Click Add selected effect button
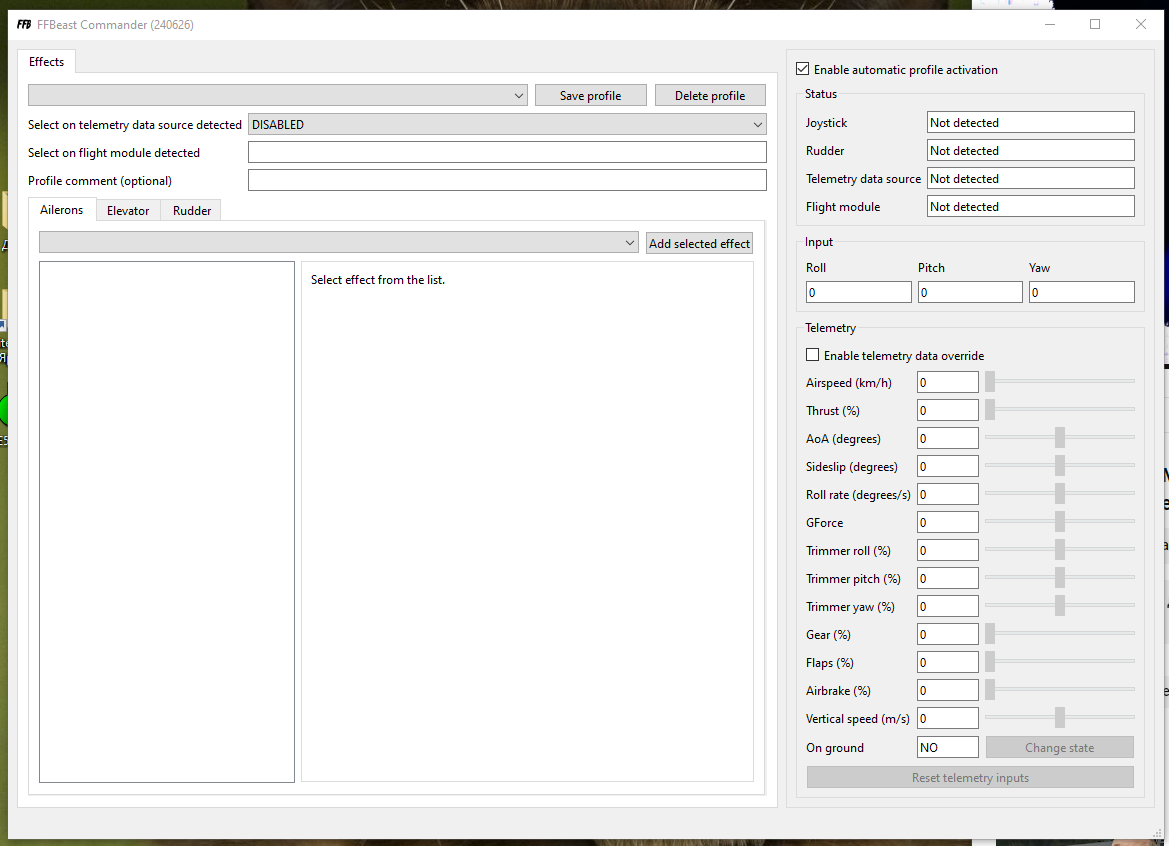 pos(699,243)
